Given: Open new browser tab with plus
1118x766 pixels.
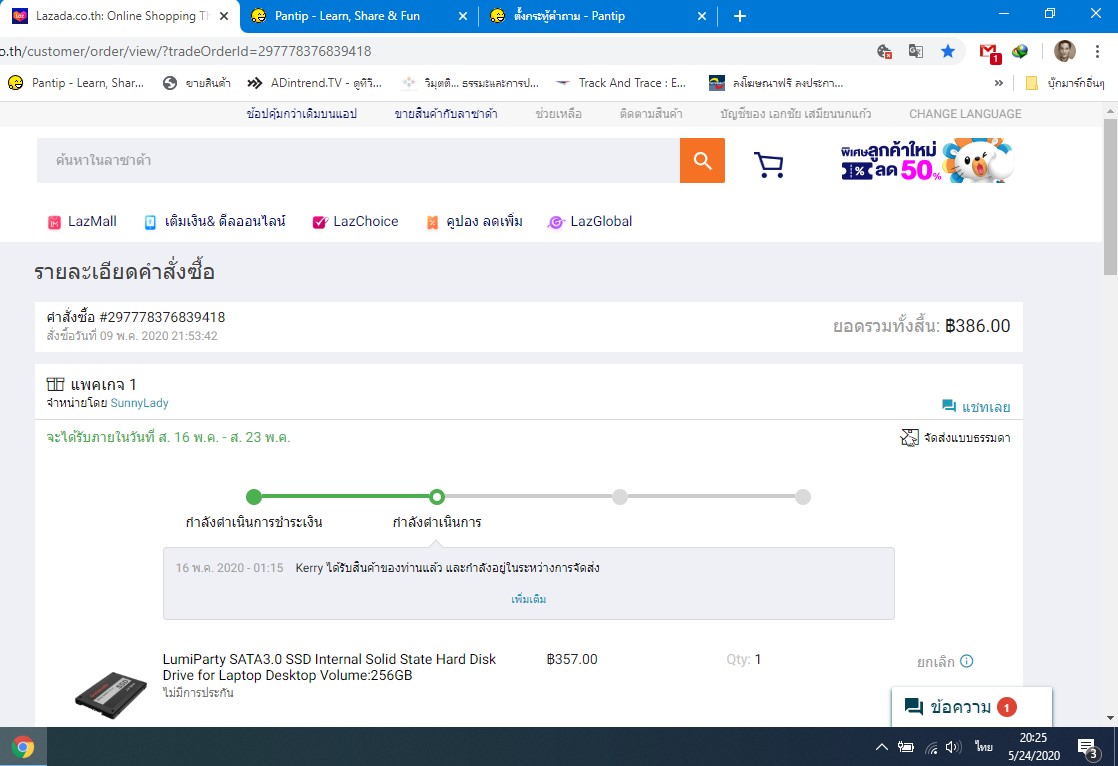Looking at the screenshot, I should 739,16.
